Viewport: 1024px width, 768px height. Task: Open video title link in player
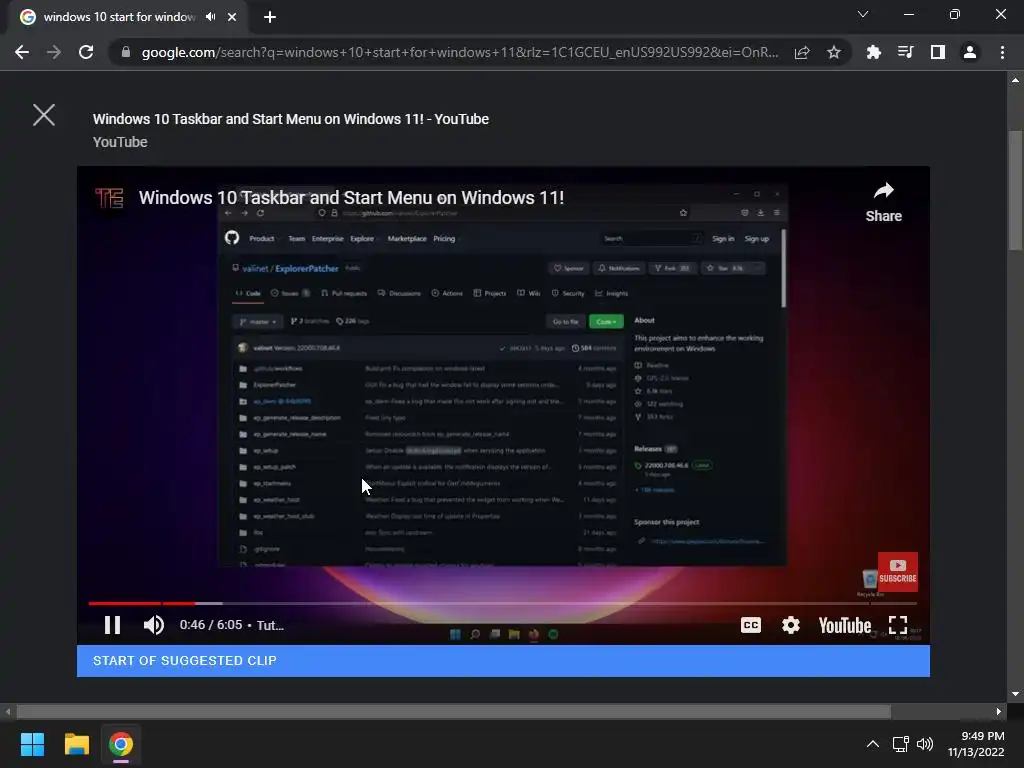351,197
